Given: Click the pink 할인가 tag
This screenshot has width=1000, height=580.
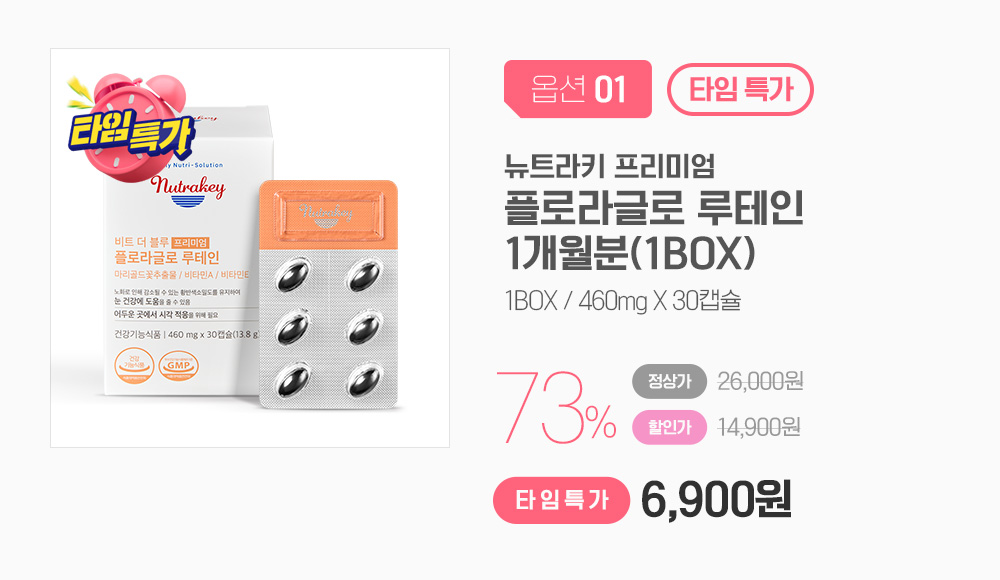Looking at the screenshot, I should tap(670, 427).
